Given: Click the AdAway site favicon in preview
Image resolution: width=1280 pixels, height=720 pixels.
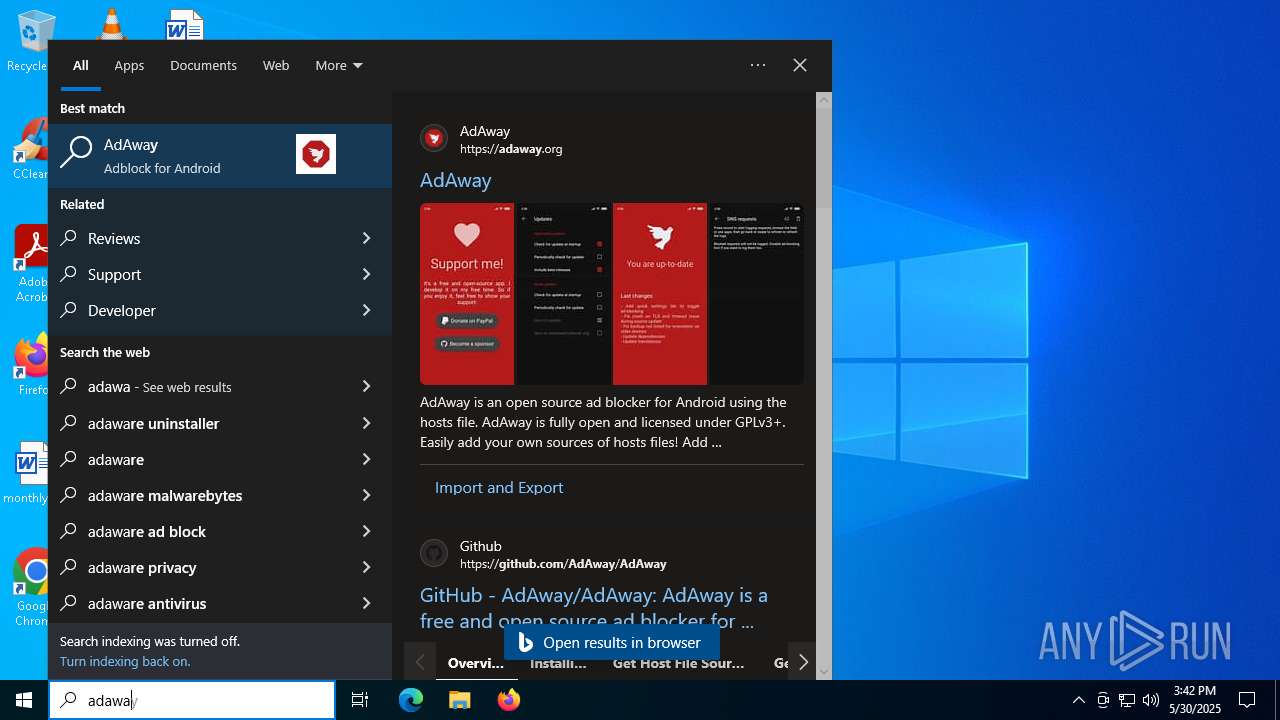Looking at the screenshot, I should 434,138.
